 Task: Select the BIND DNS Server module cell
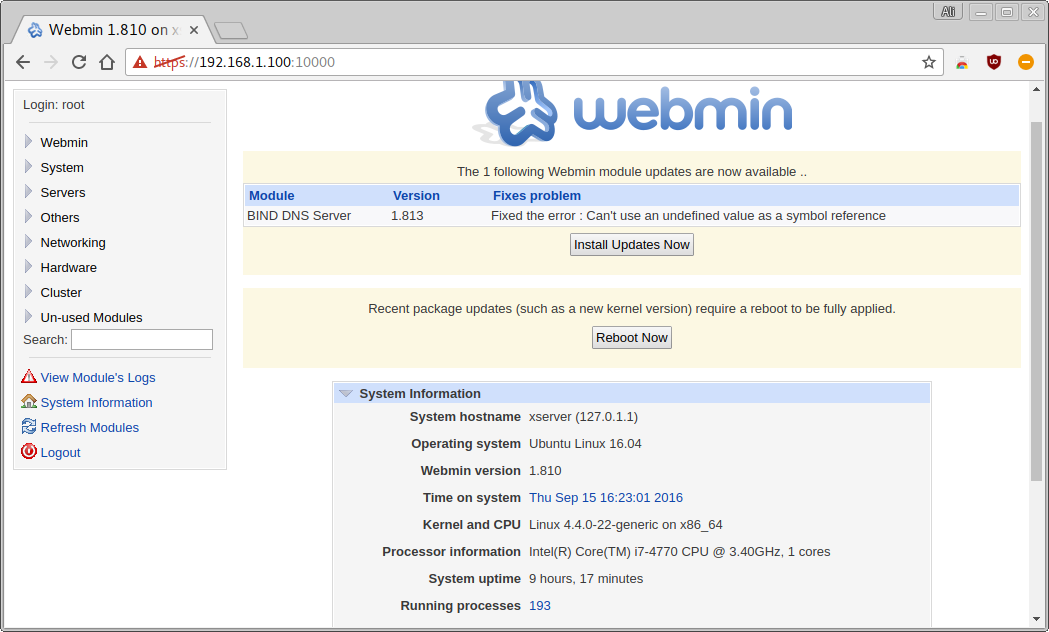coord(299,215)
